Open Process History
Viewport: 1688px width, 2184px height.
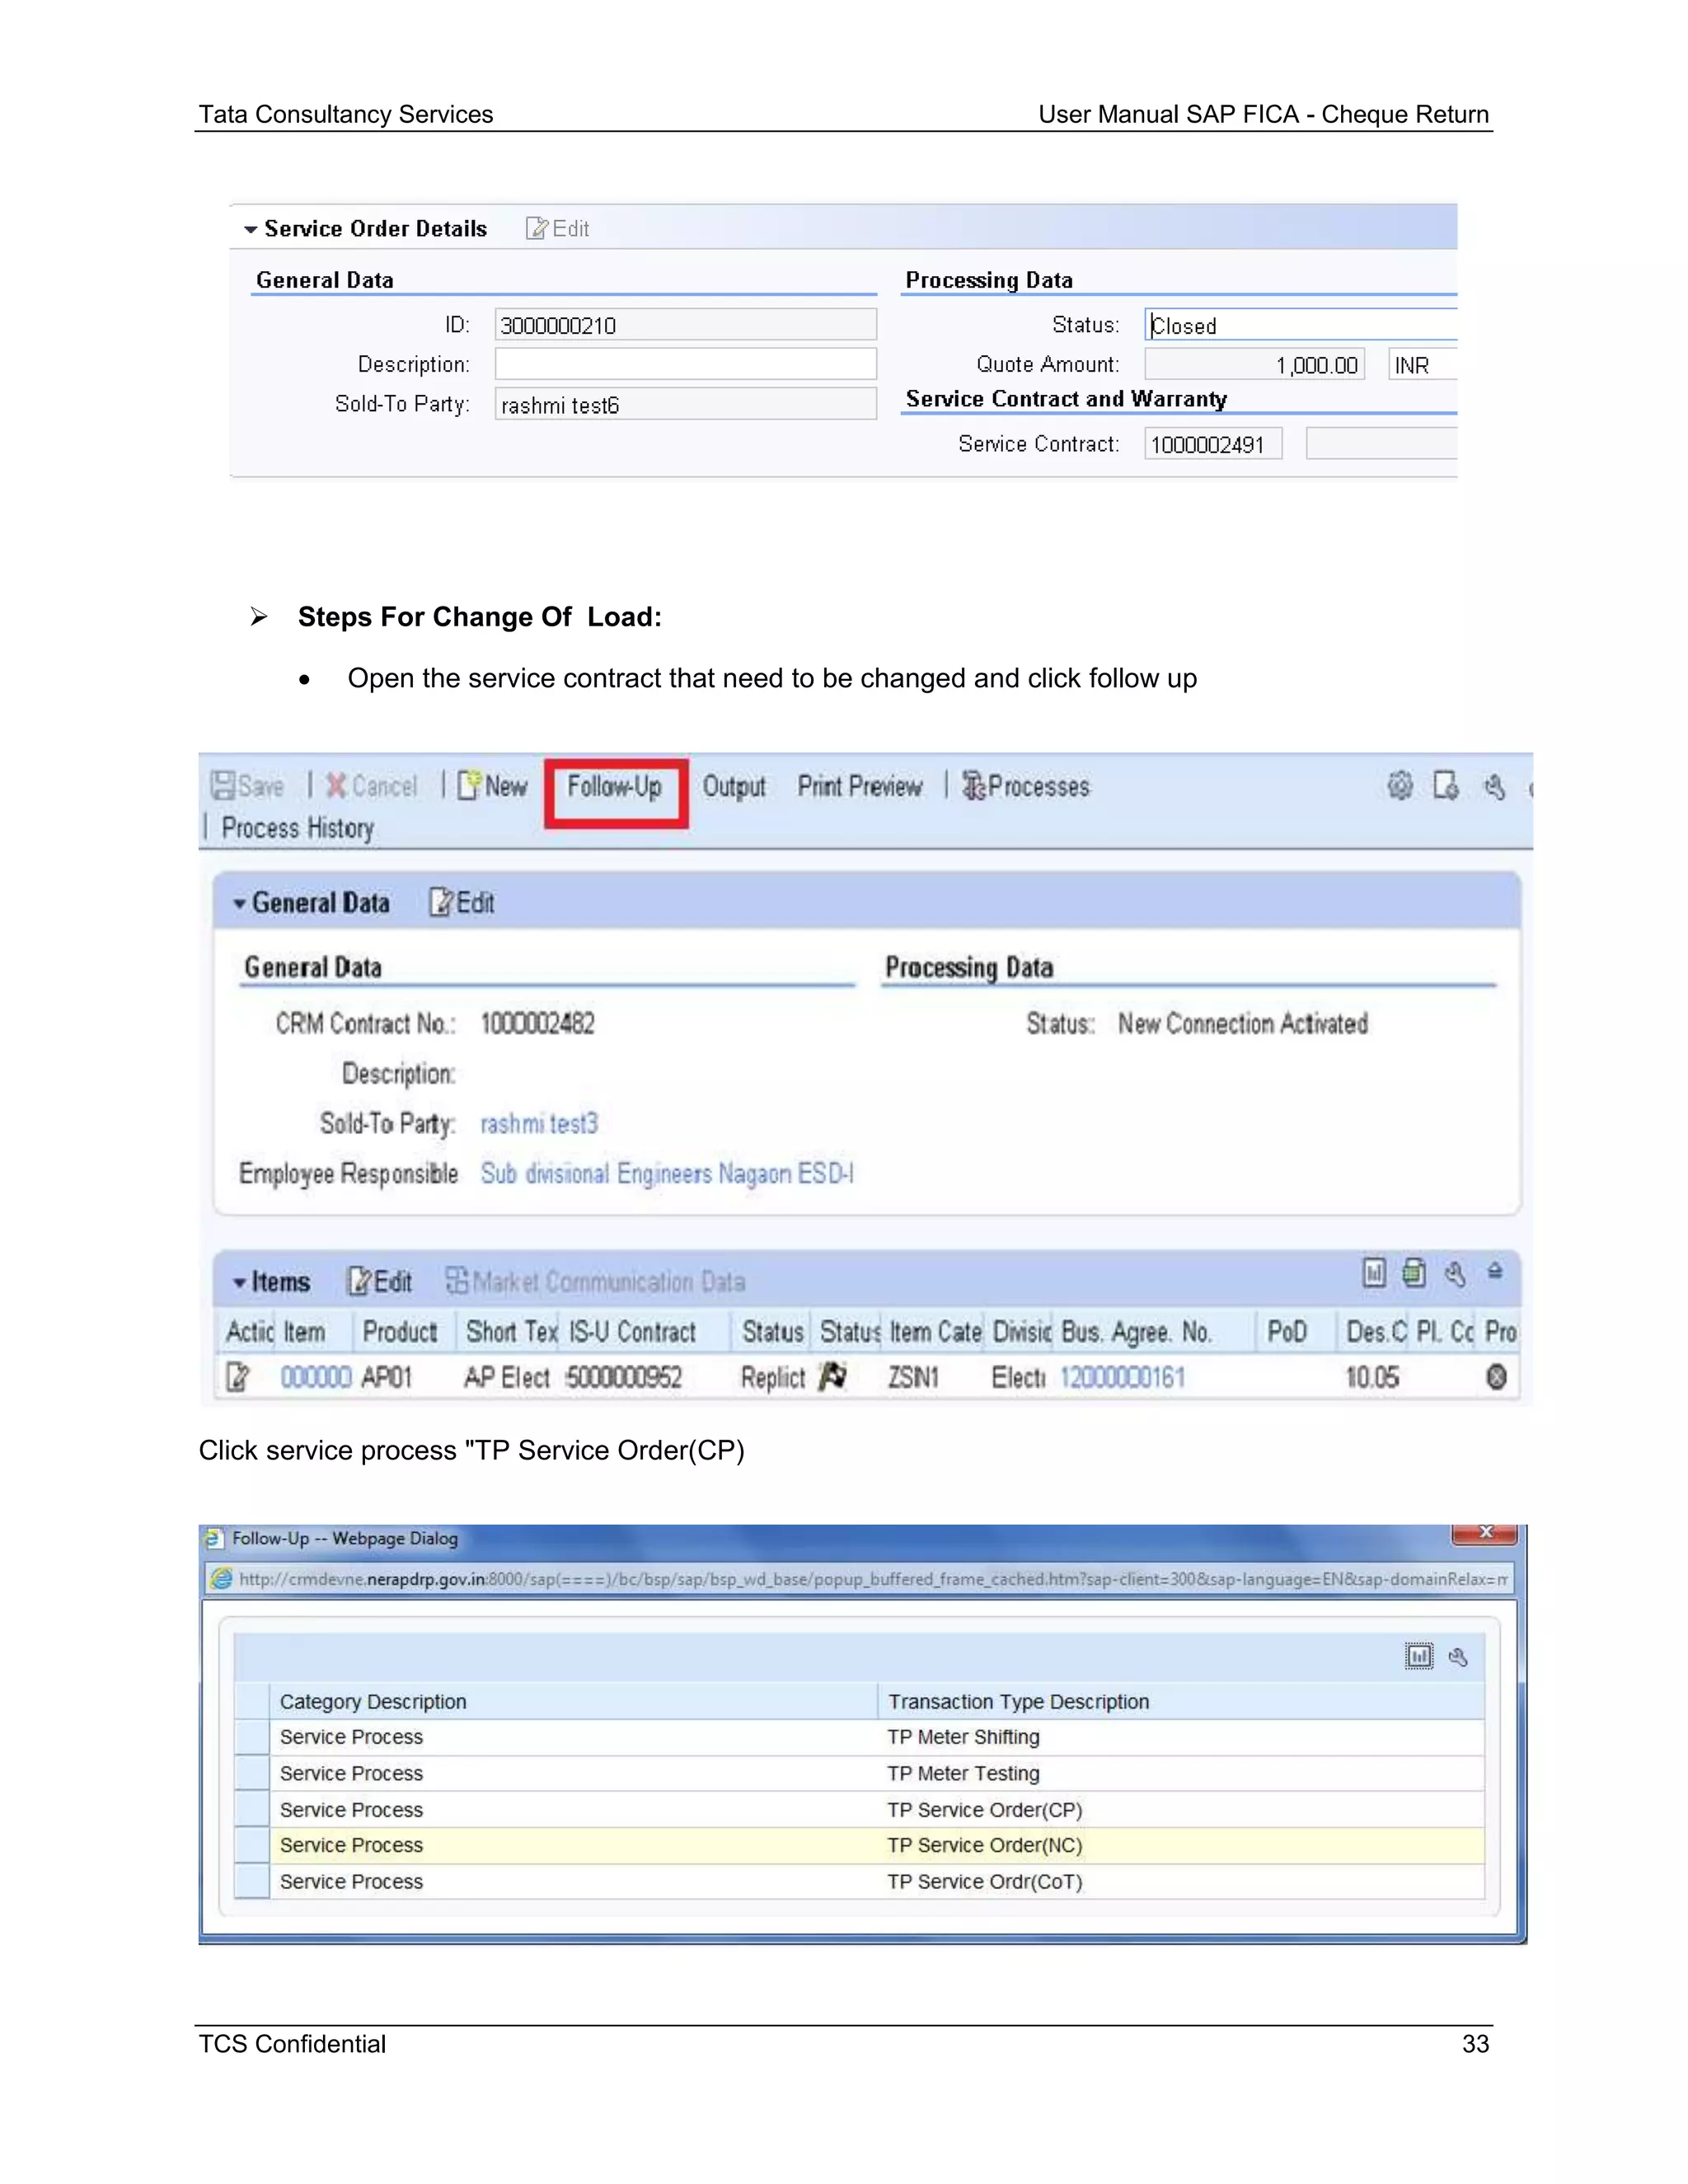(298, 829)
